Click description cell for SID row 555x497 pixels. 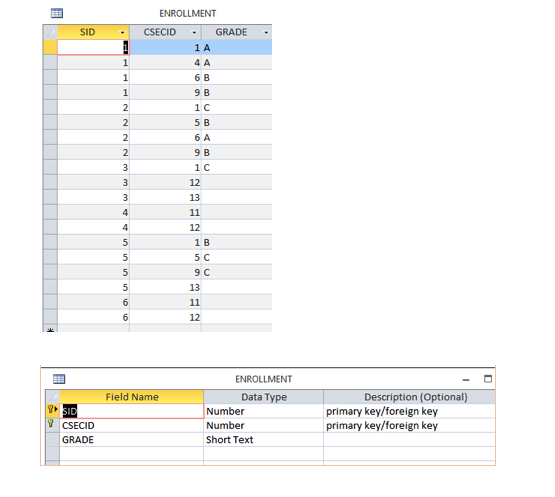[410, 411]
